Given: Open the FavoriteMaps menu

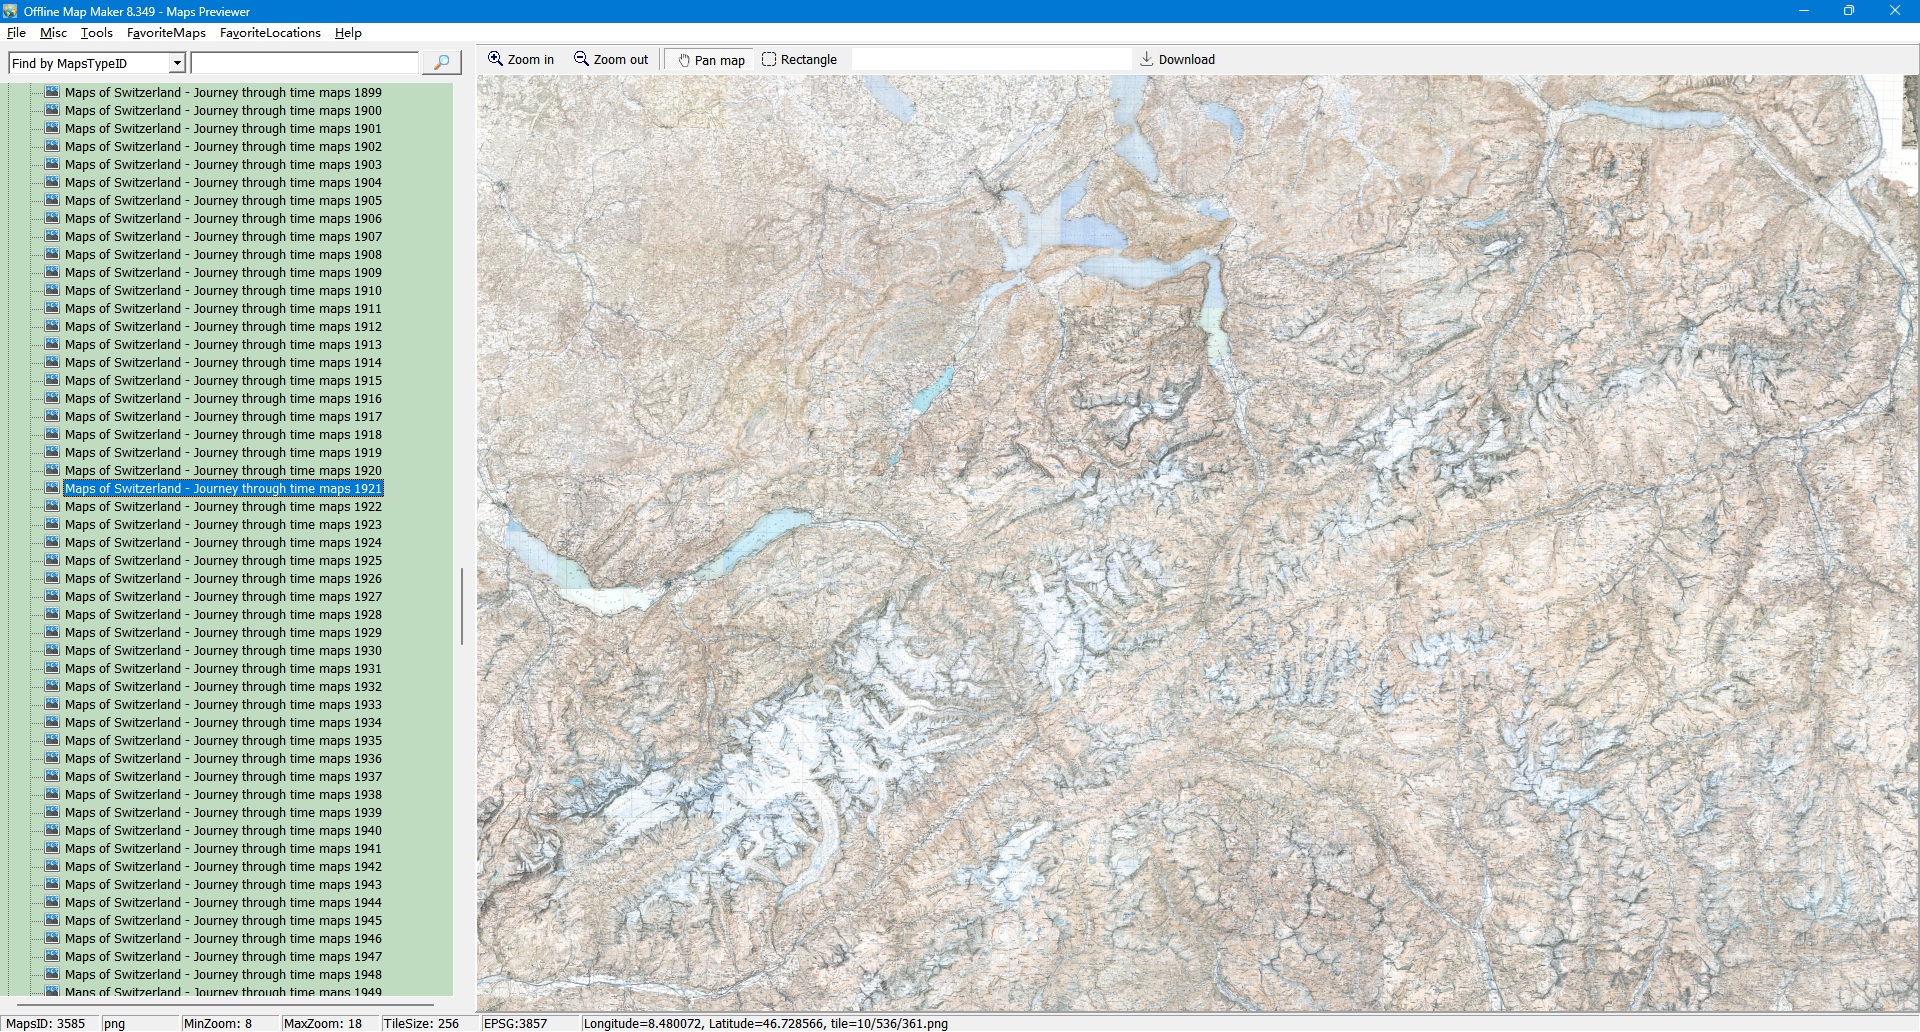Looking at the screenshot, I should point(166,33).
